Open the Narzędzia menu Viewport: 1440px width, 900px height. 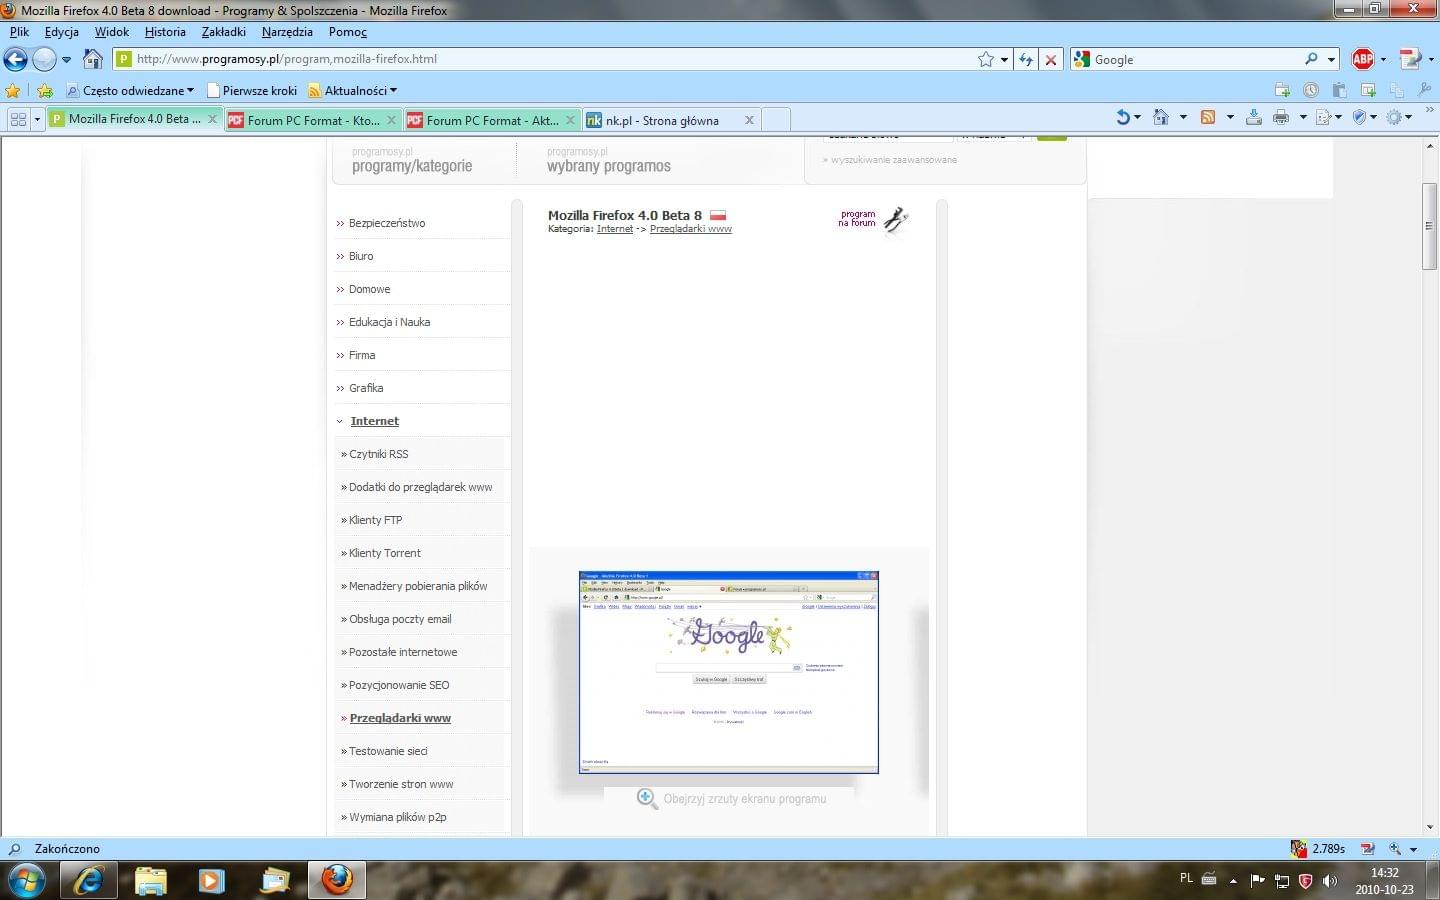287,32
